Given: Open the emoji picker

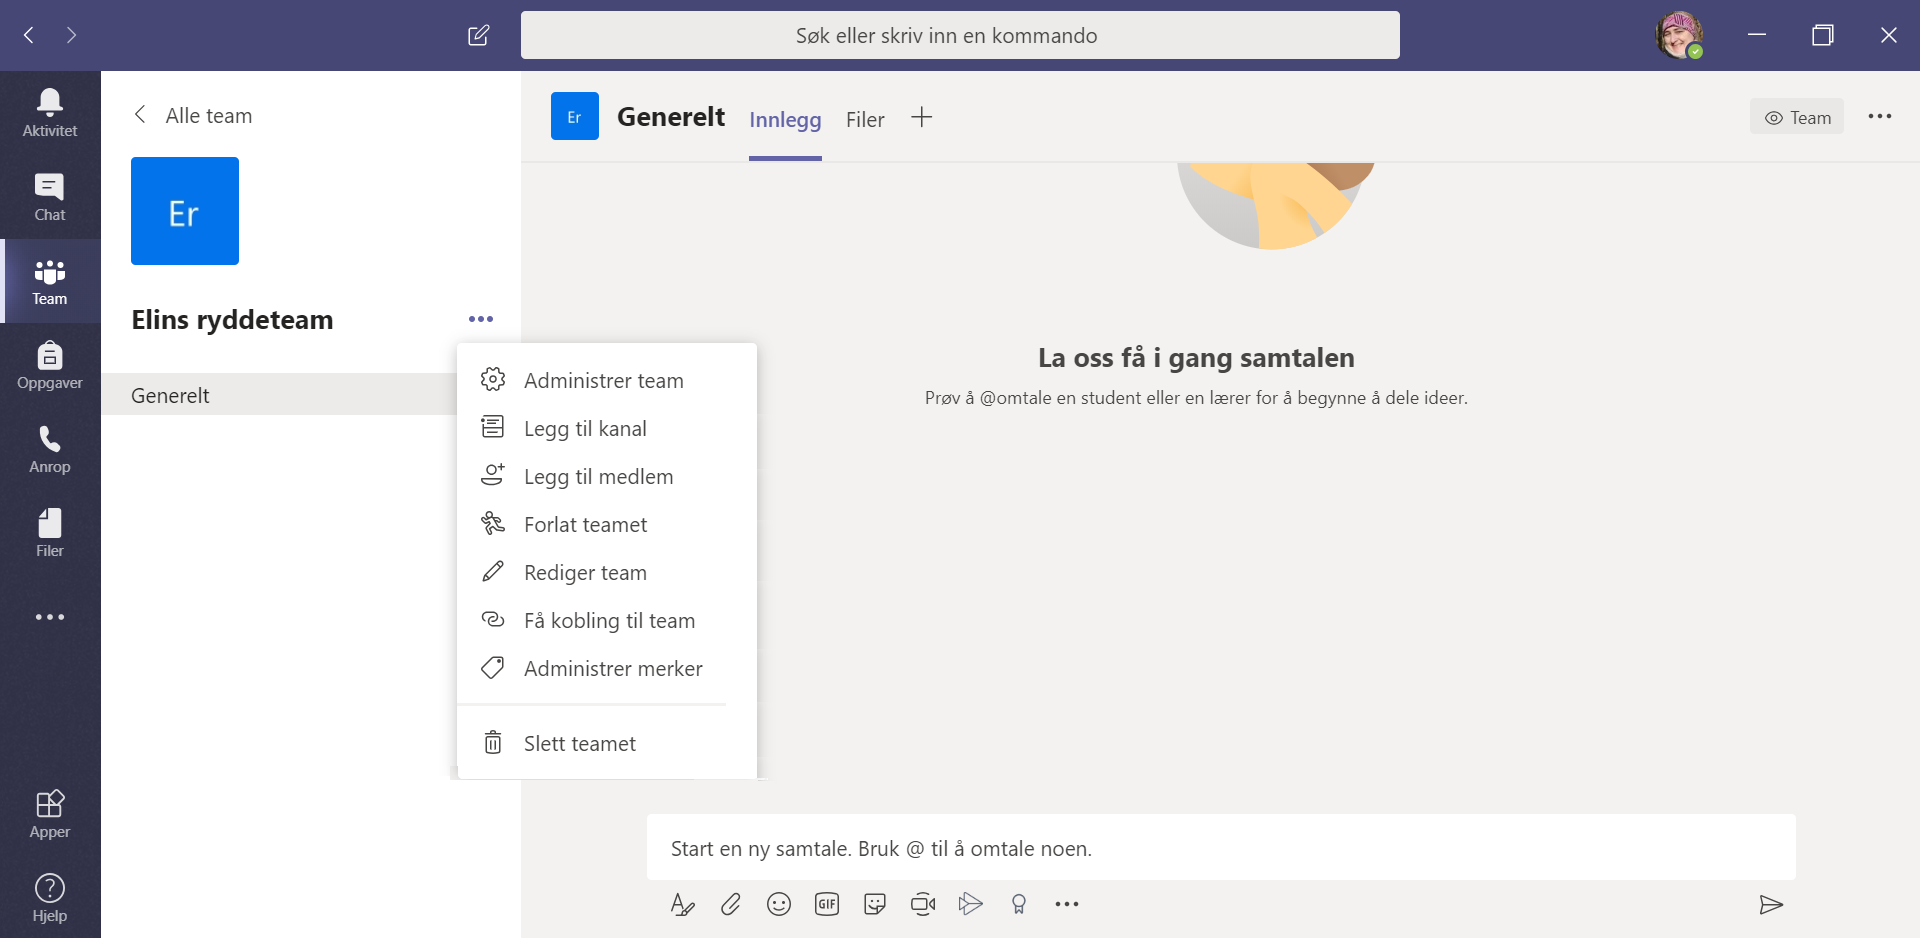Looking at the screenshot, I should 779,905.
